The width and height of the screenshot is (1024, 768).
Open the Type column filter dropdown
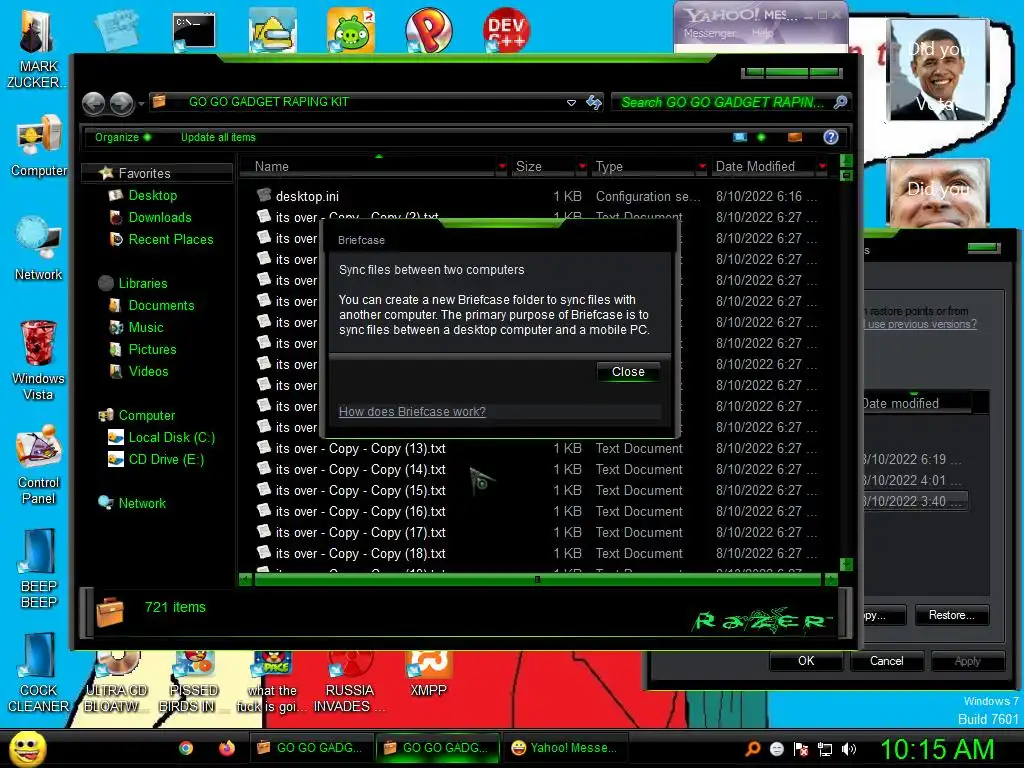[702, 167]
